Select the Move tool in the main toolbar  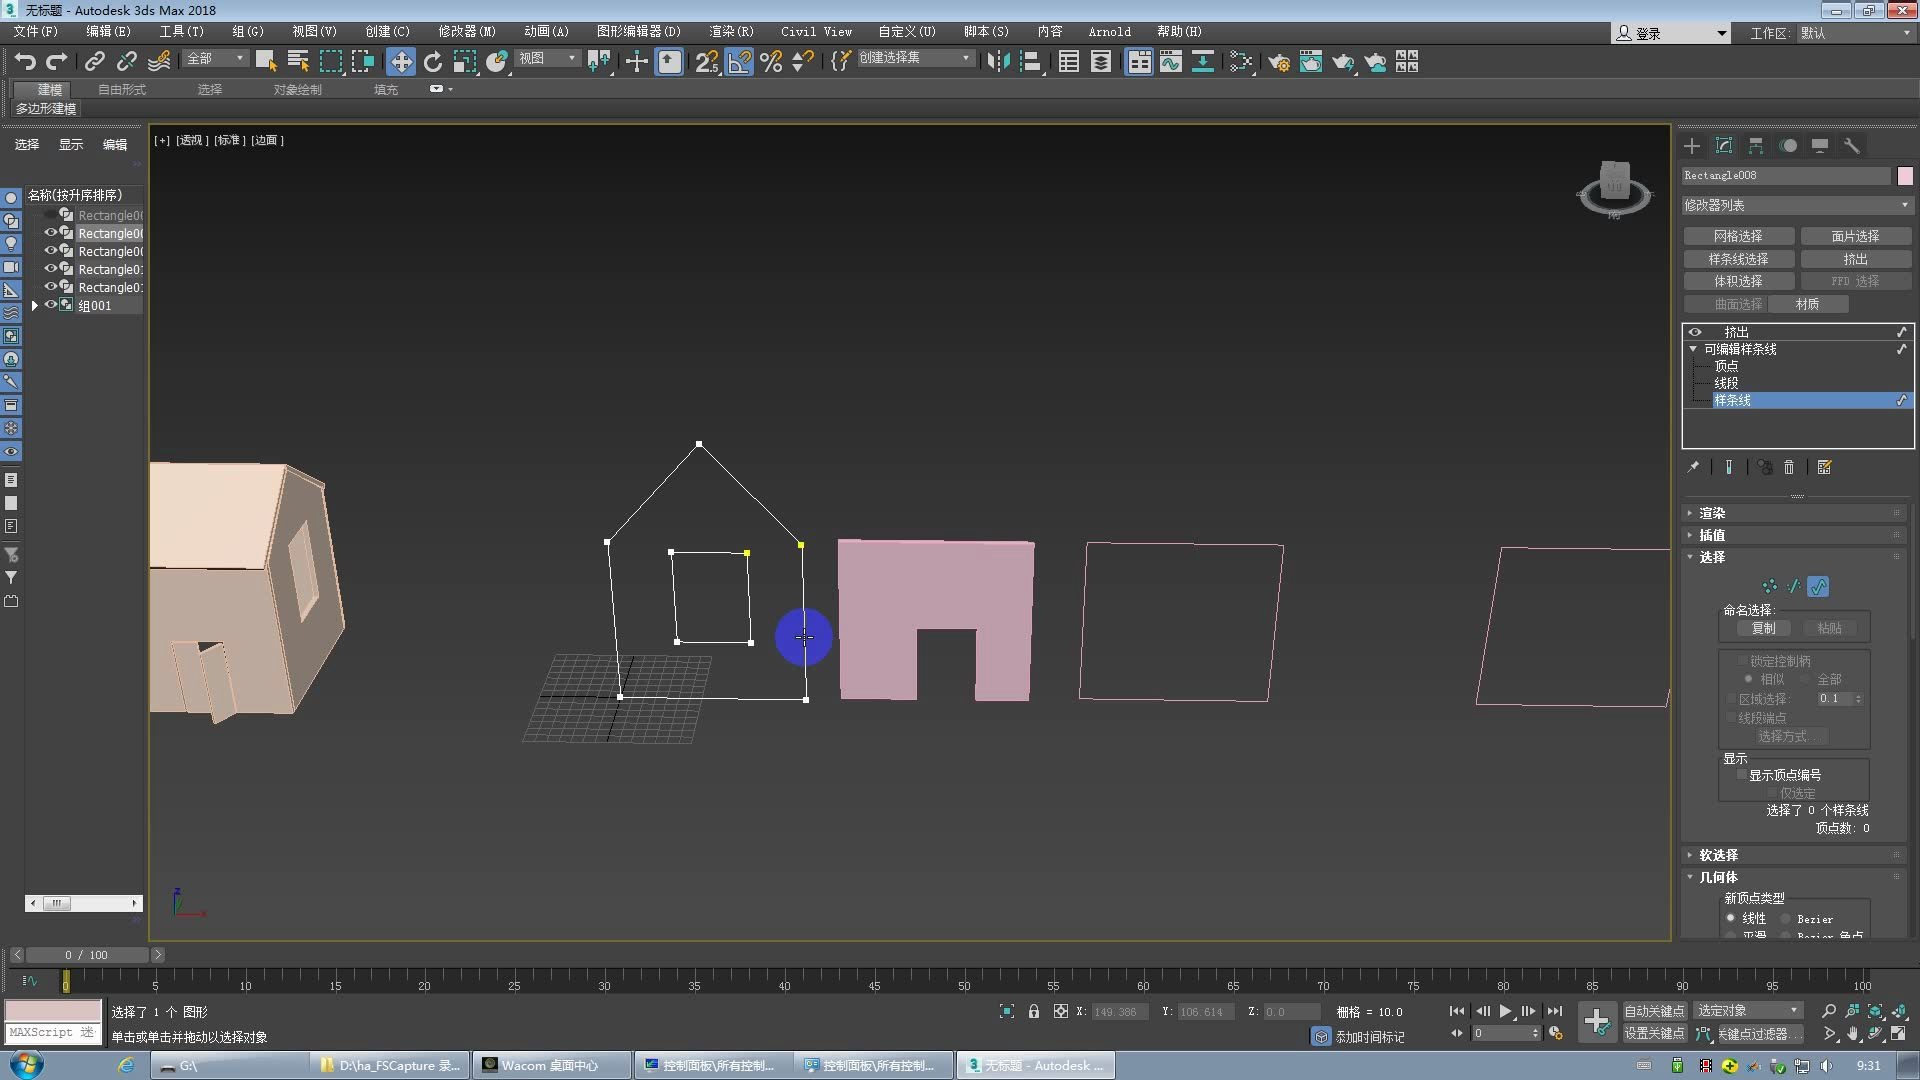400,61
